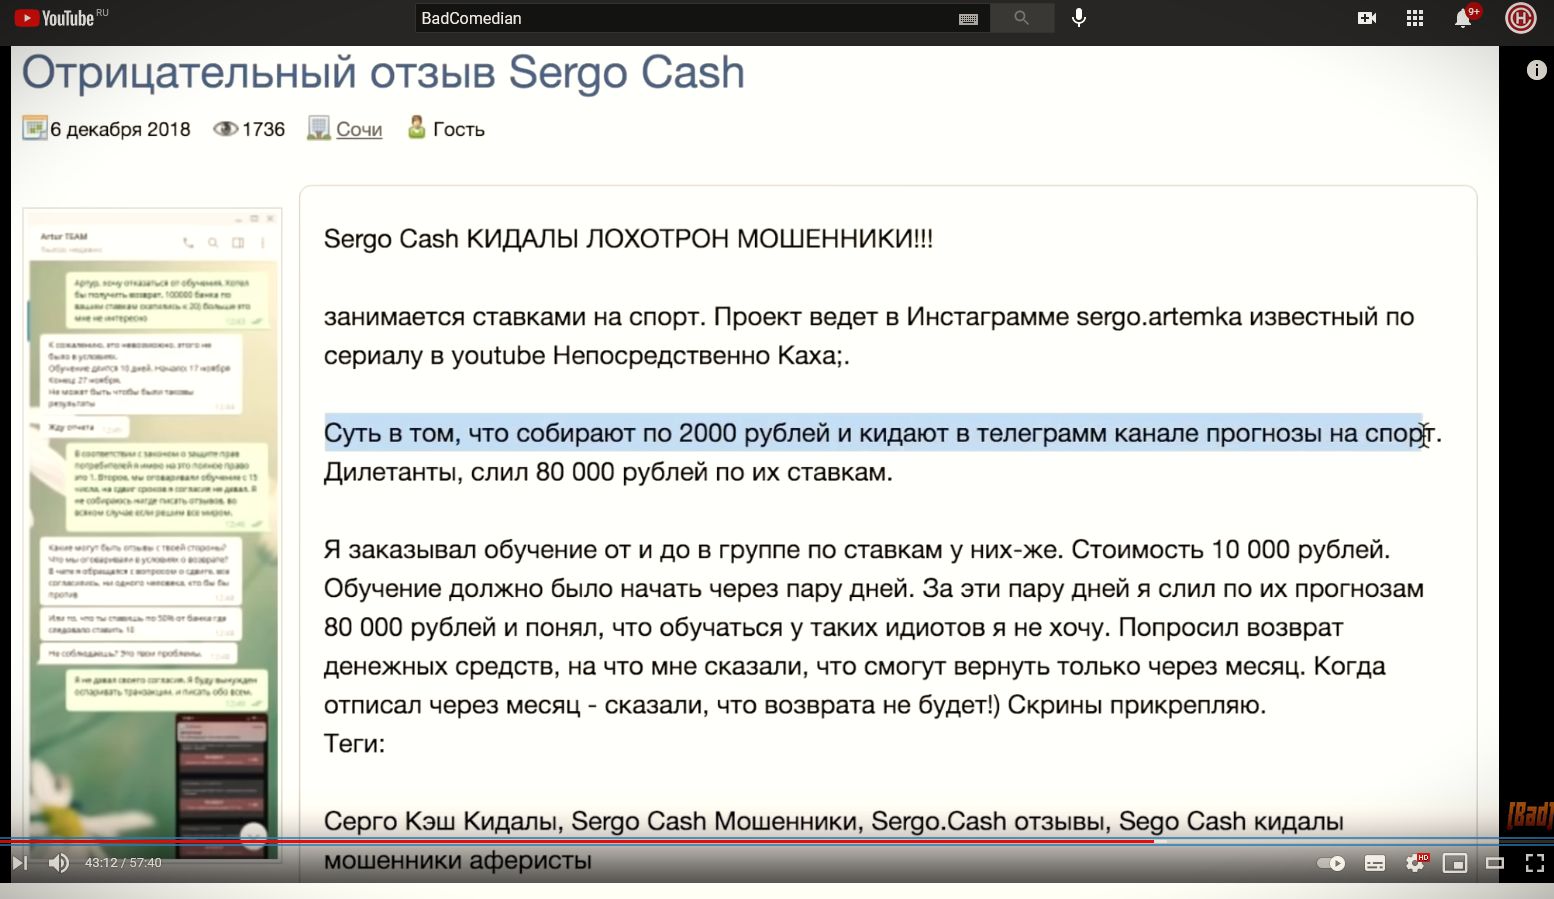
Task: Seek on the red video progress bar
Action: click(x=600, y=841)
